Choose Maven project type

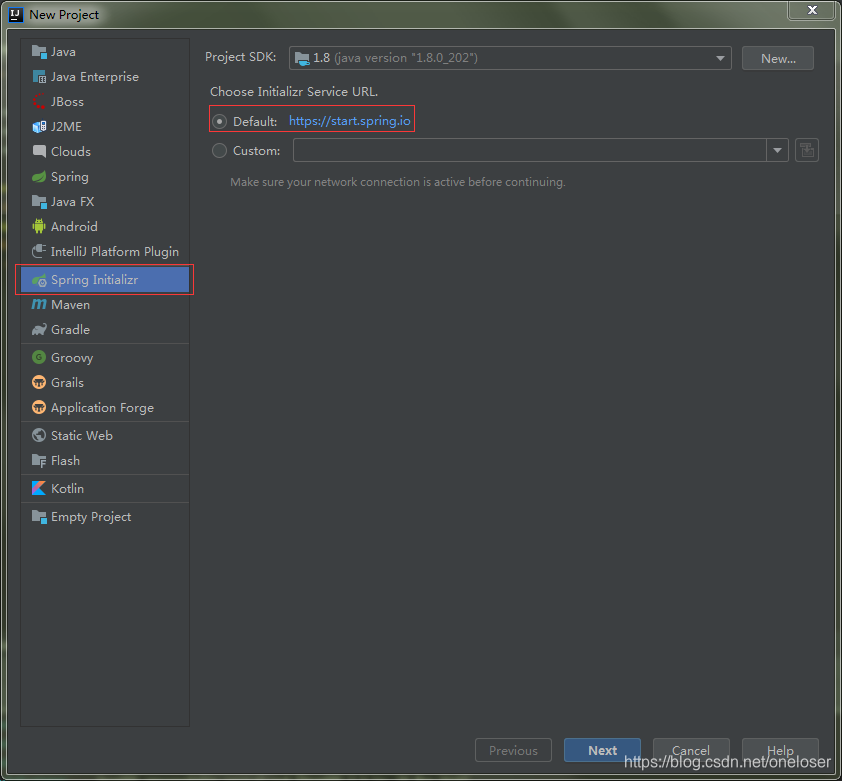tap(105, 305)
